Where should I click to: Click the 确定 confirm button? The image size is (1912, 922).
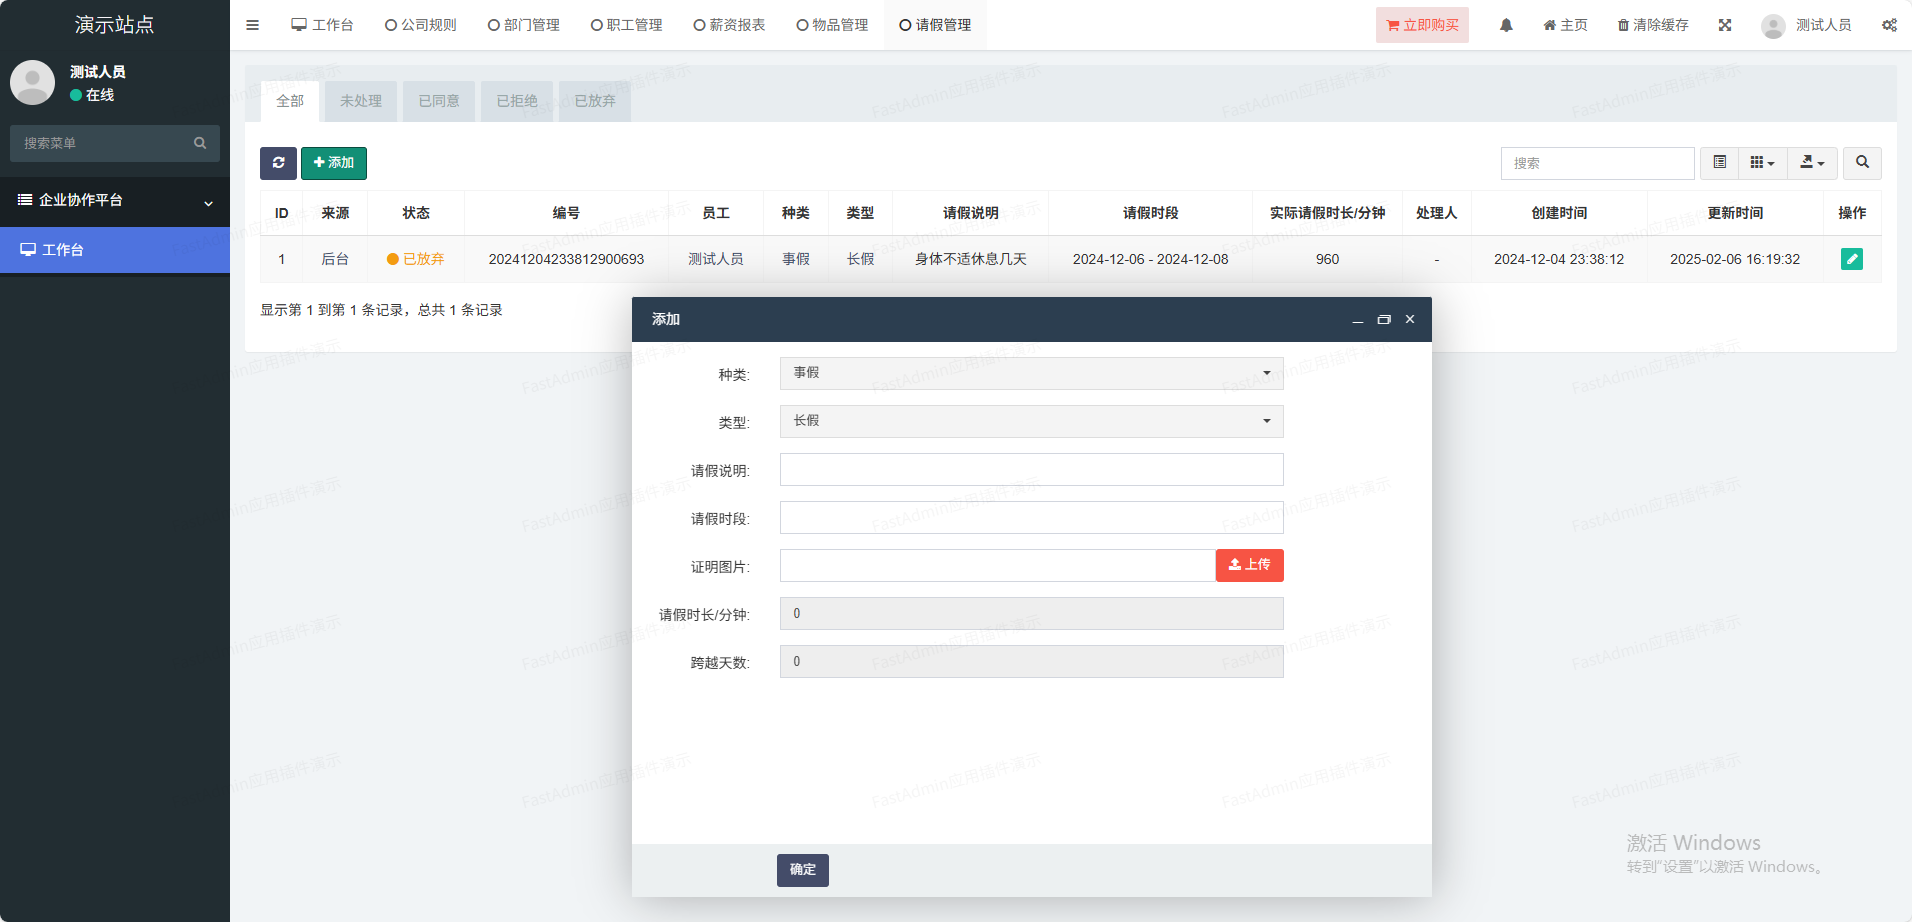(x=802, y=870)
